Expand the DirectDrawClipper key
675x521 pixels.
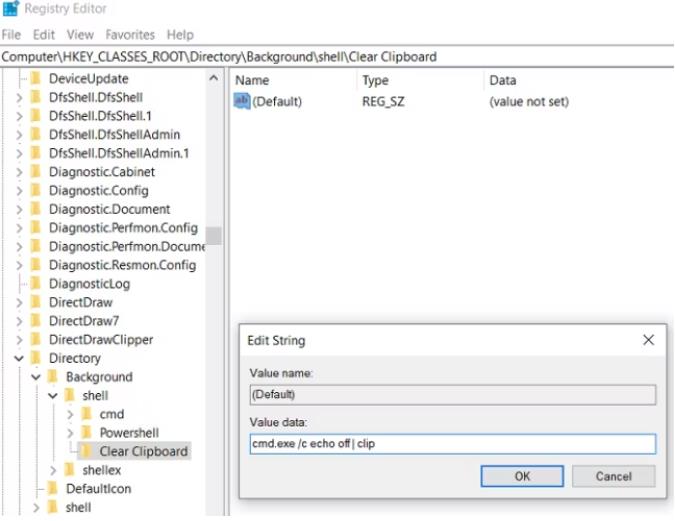click(19, 340)
